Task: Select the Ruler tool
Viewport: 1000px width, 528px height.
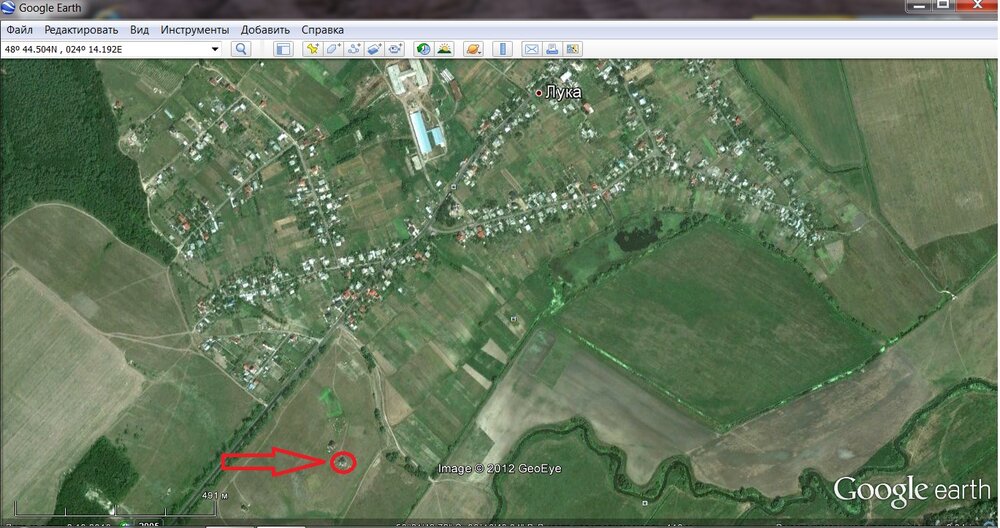Action: pyautogui.click(x=503, y=49)
